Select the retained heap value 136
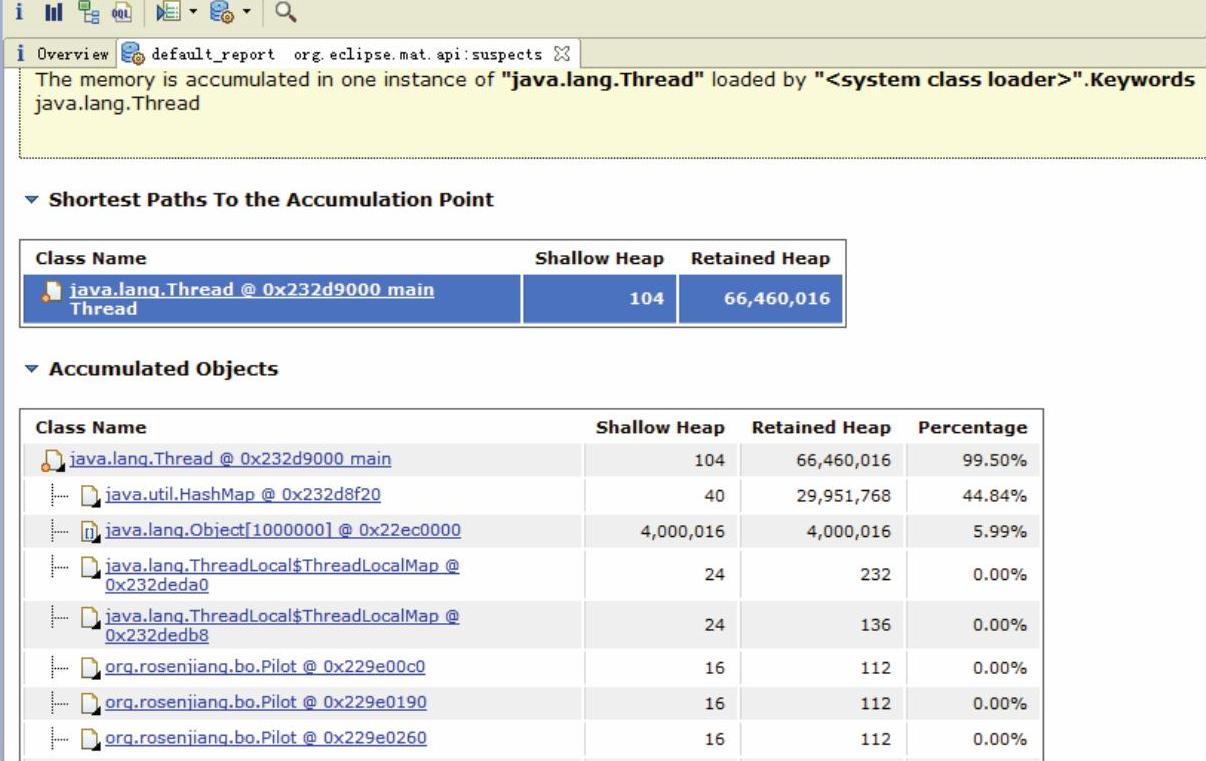This screenshot has width=1206, height=761. point(874,625)
